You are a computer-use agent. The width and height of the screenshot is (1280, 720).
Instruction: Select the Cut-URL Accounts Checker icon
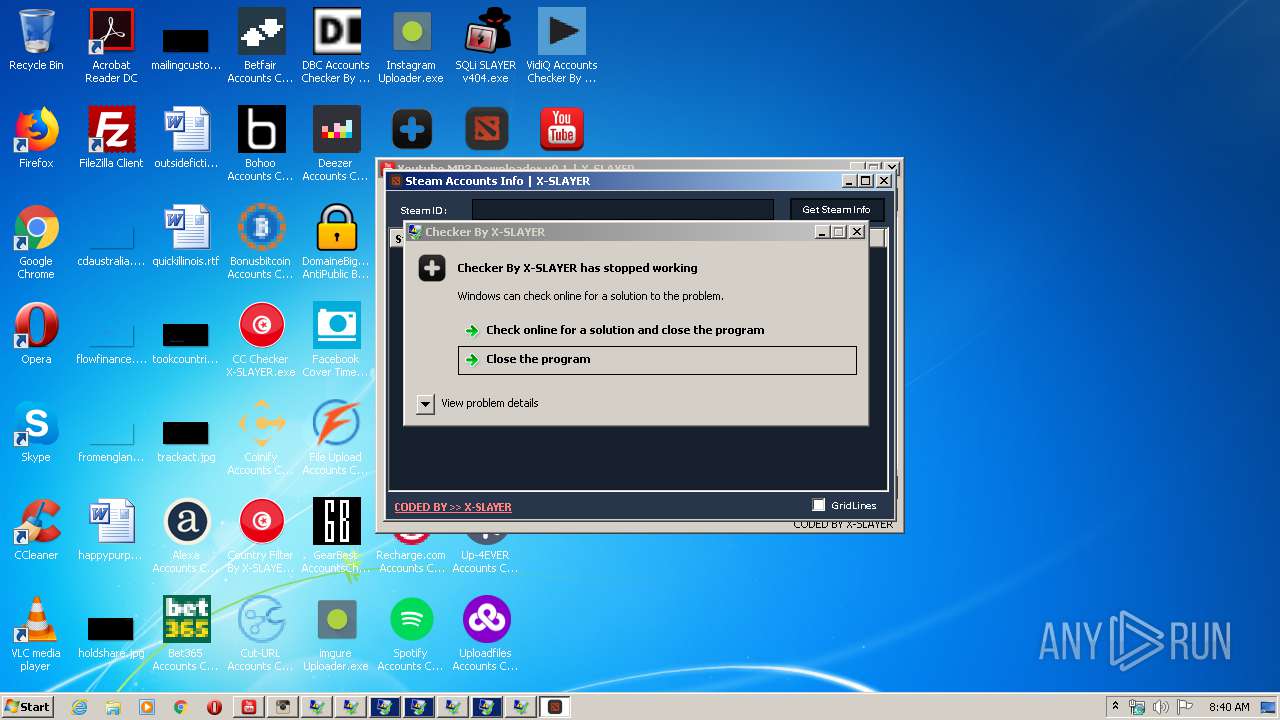(261, 633)
